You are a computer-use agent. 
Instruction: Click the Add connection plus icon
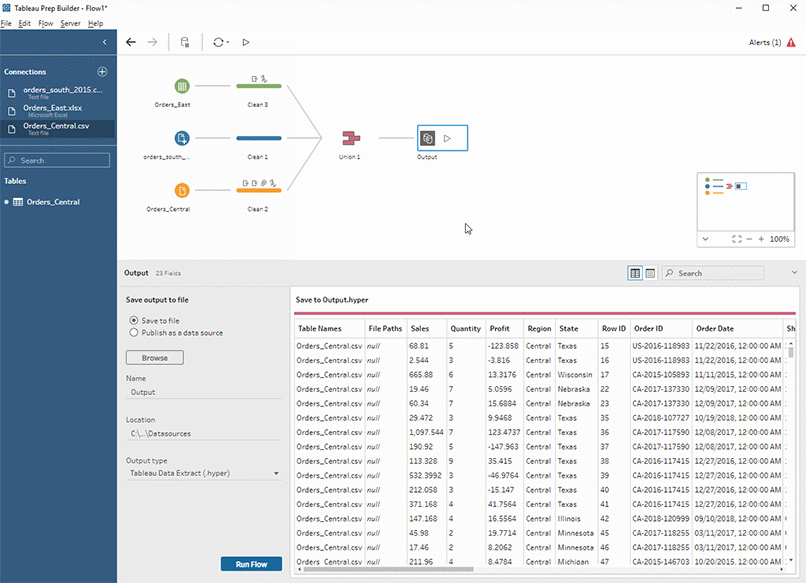102,72
